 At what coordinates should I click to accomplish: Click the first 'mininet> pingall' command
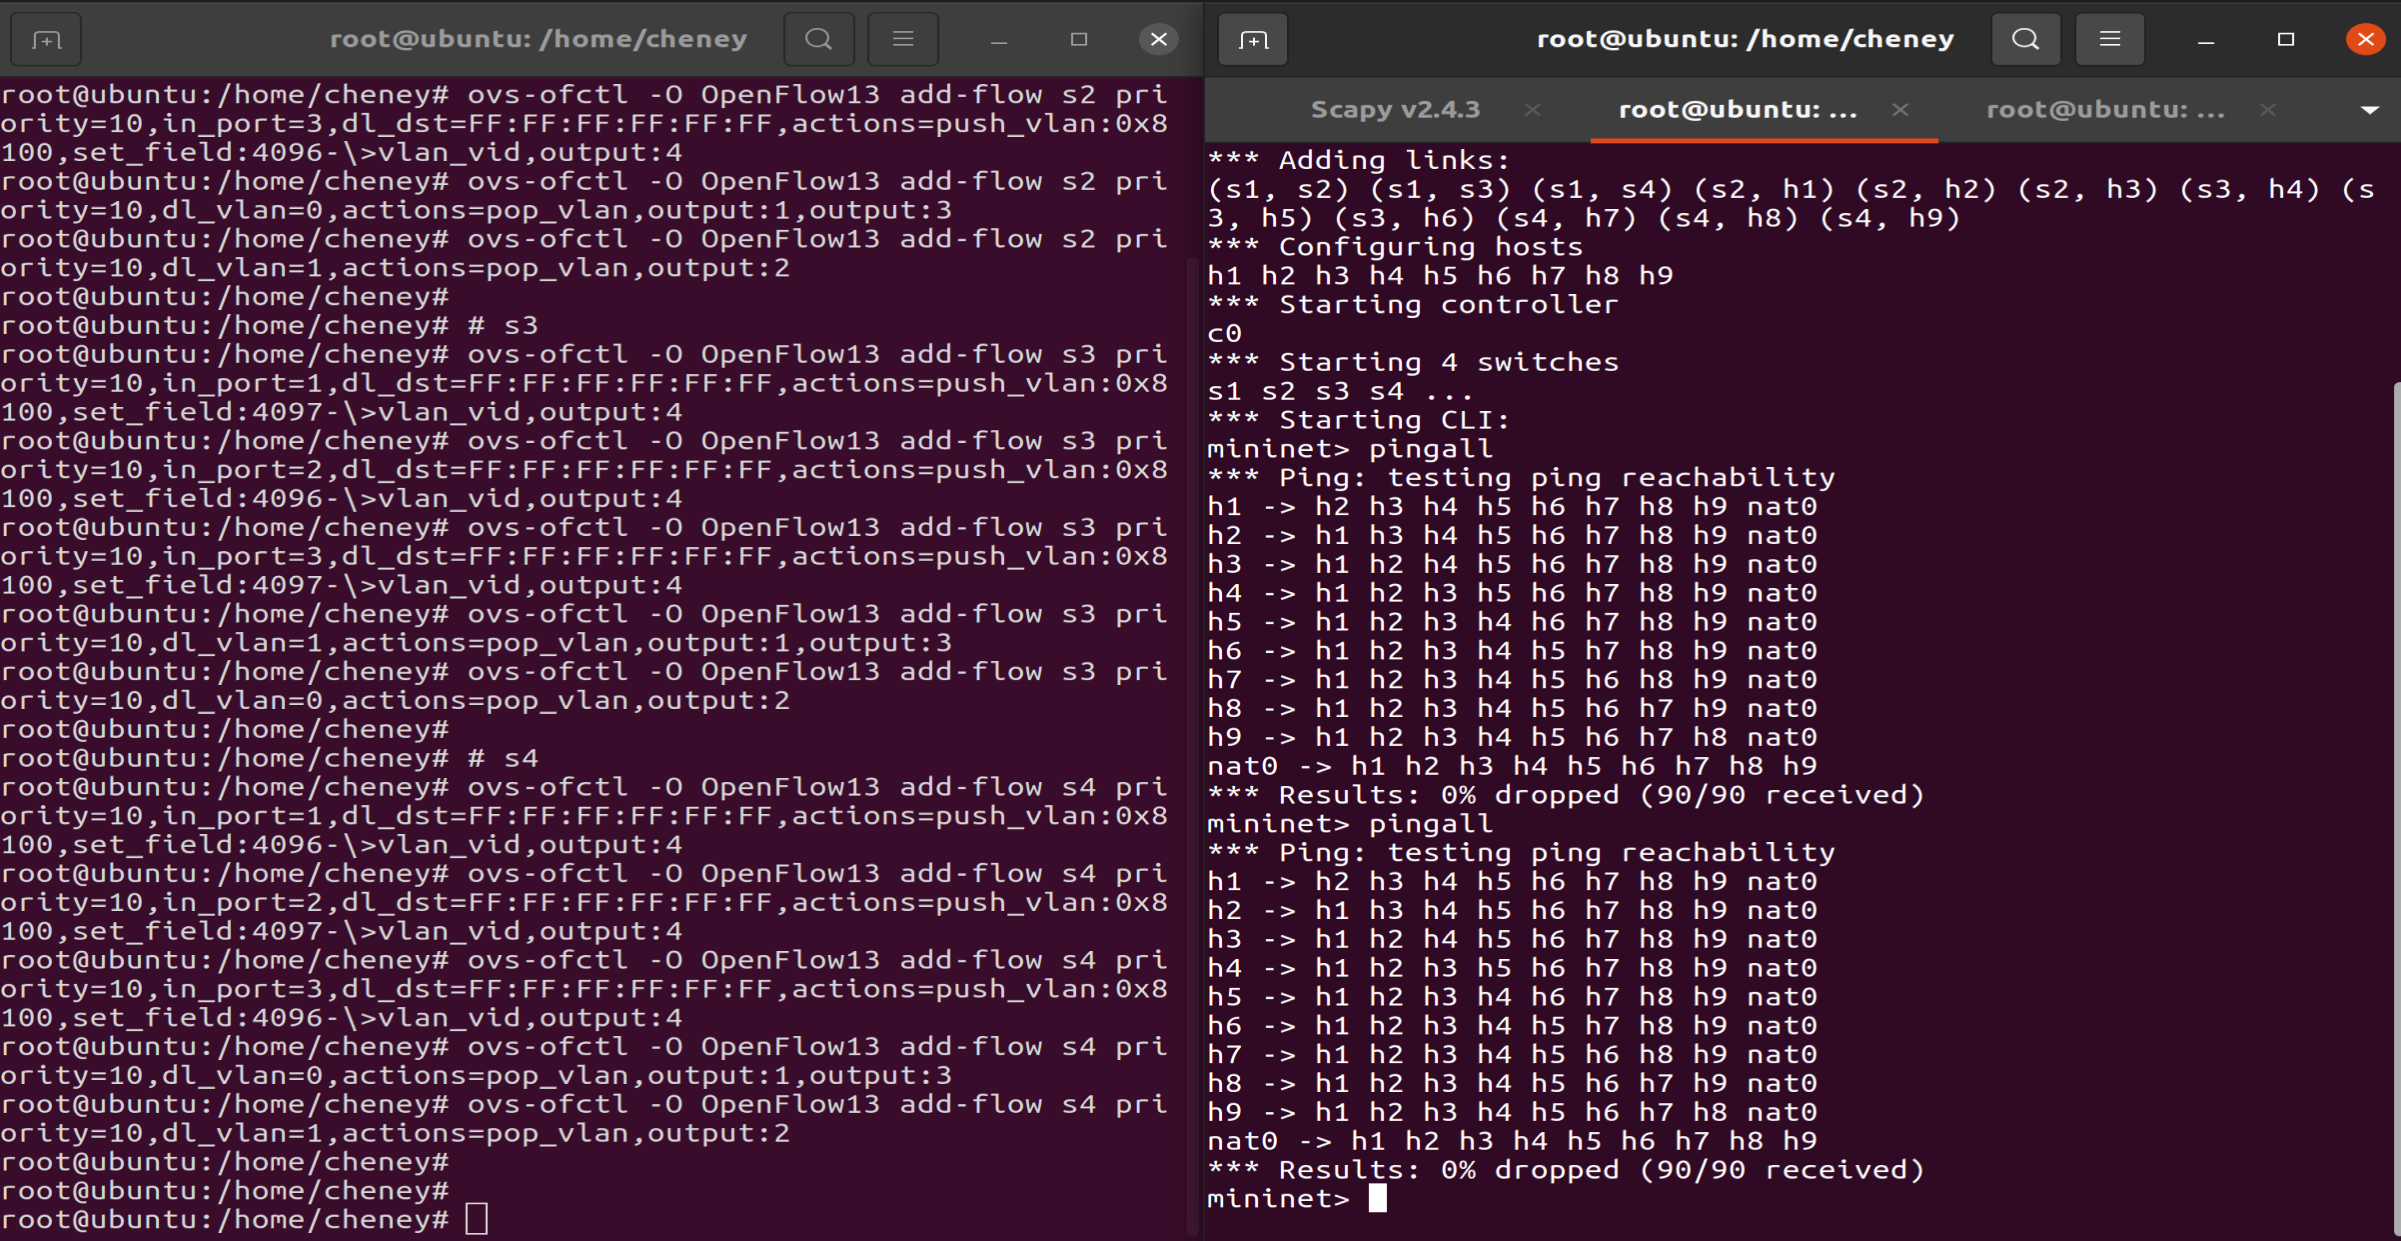tap(1350, 449)
